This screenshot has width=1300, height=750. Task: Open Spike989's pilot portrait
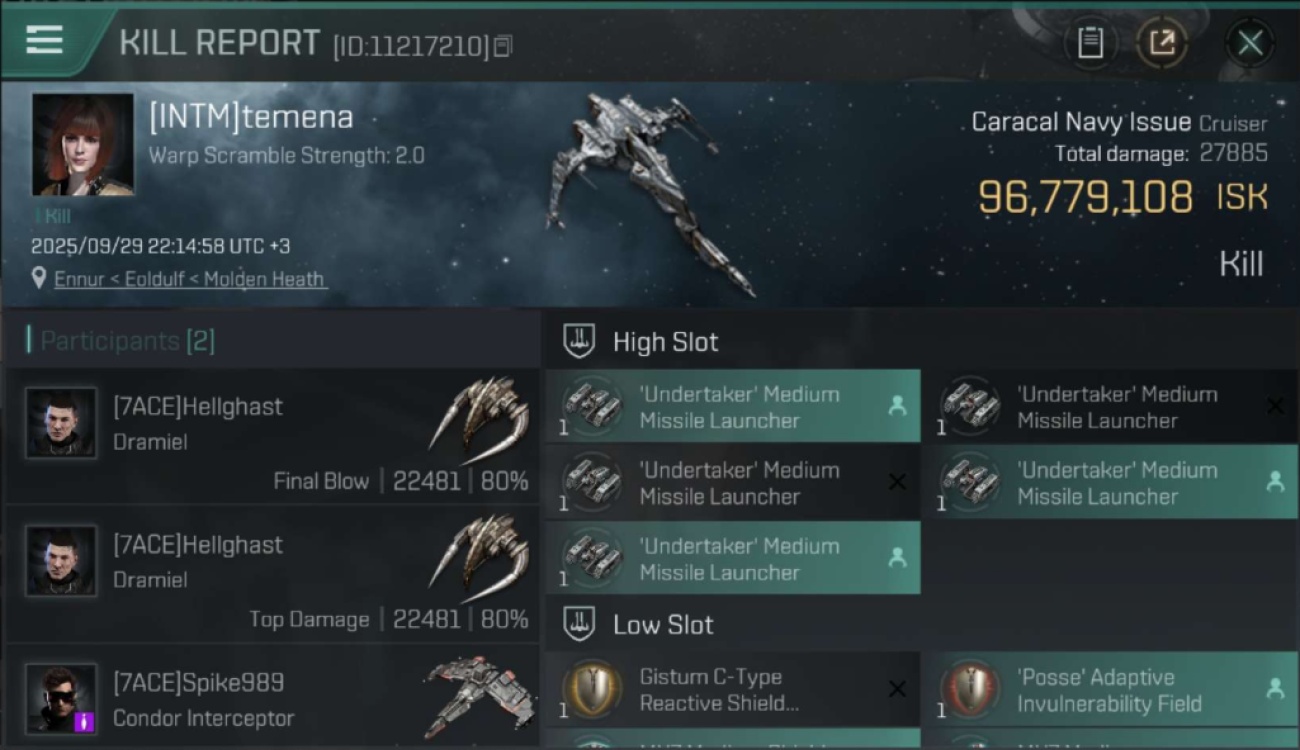pyautogui.click(x=61, y=698)
